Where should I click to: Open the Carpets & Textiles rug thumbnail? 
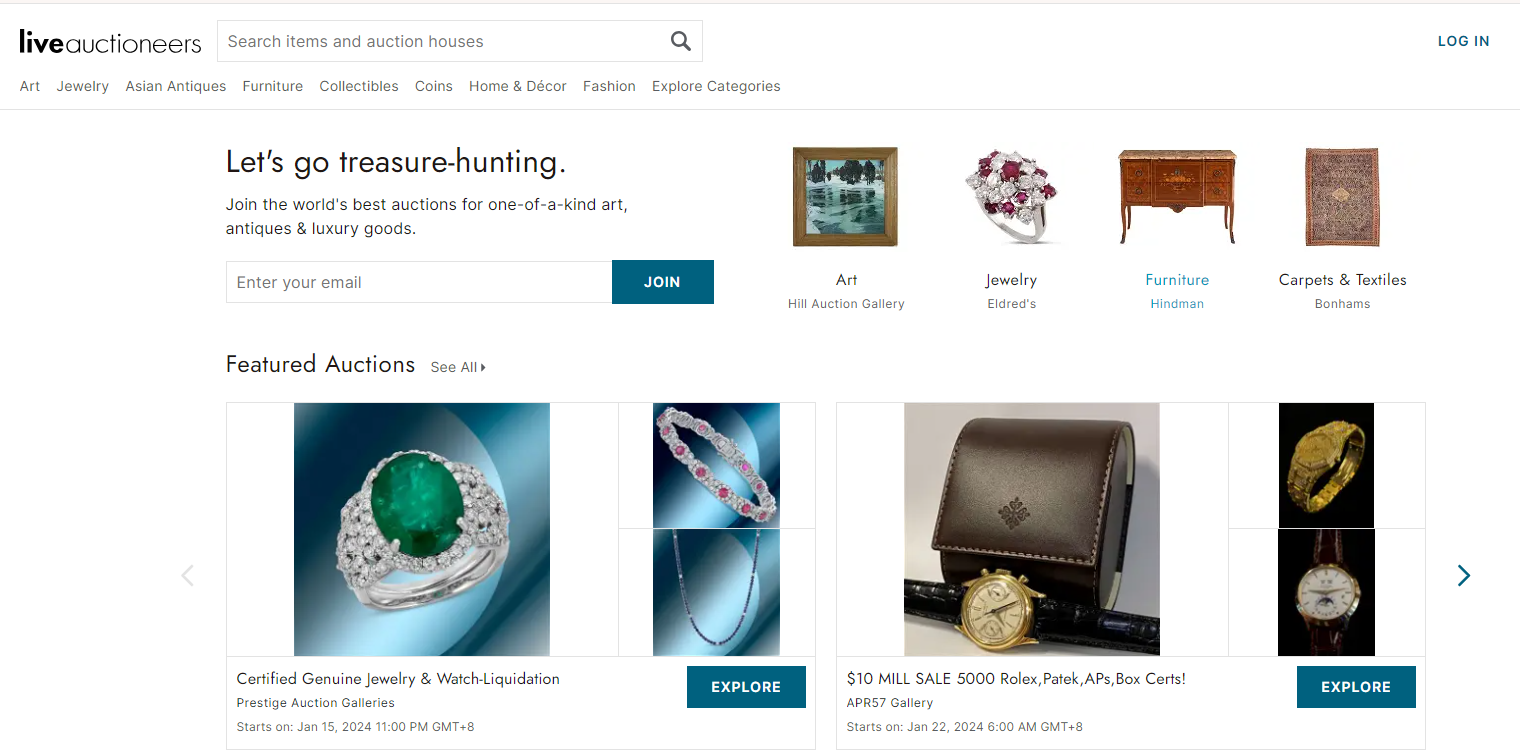pyautogui.click(x=1342, y=197)
